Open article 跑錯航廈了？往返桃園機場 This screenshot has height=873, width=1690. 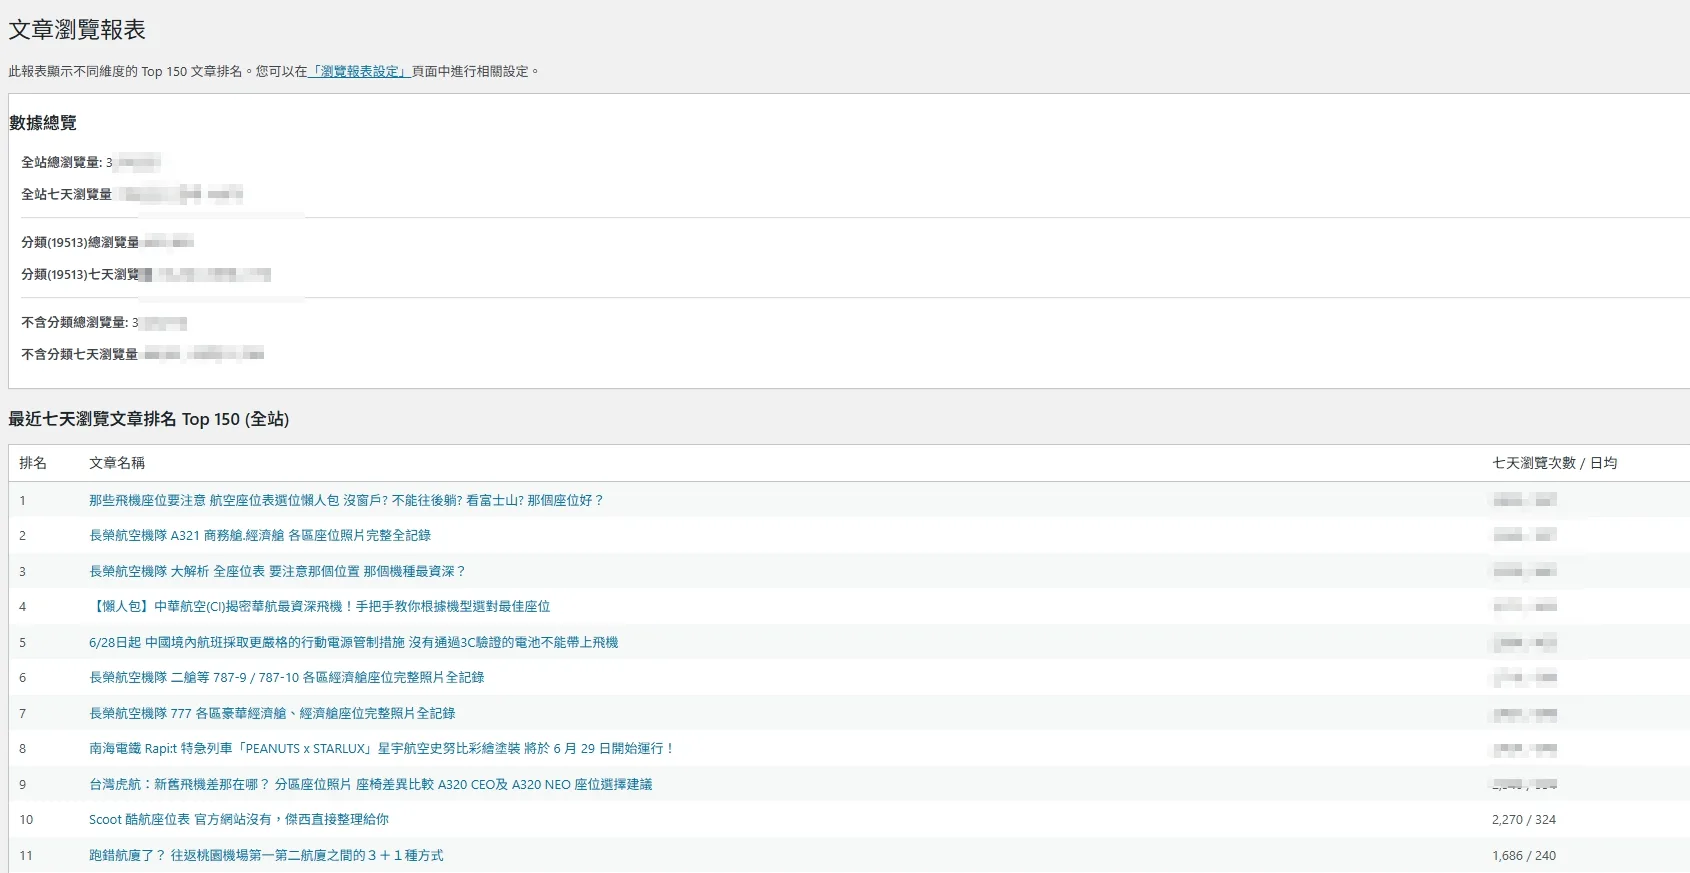coord(266,855)
